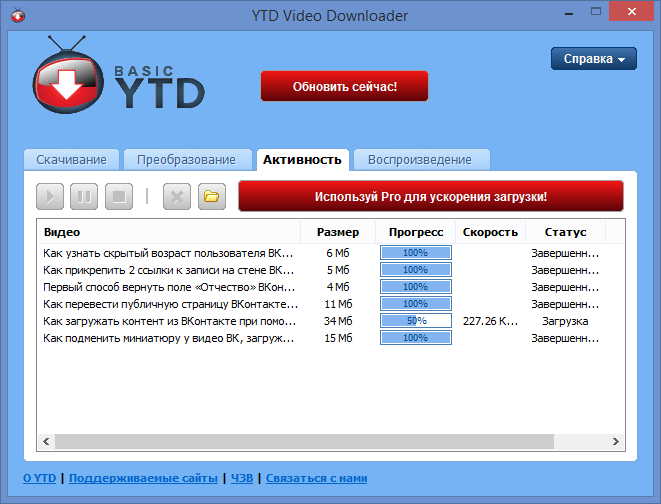Select row 'Как перевести публичную страницу ВКонтакте'
This screenshot has height=504, width=661.
point(330,304)
